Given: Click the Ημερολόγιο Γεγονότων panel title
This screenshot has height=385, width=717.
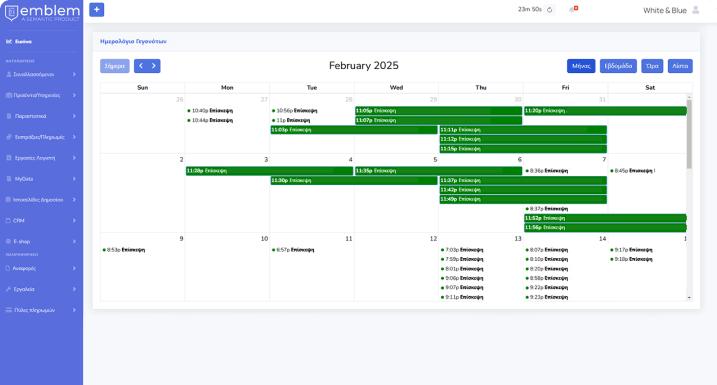Looking at the screenshot, I should pyautogui.click(x=133, y=41).
